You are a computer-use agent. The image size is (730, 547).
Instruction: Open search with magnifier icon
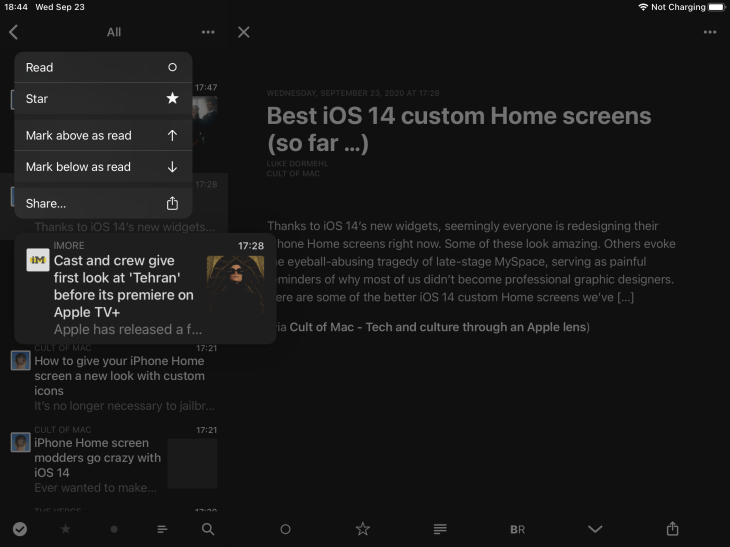click(x=208, y=529)
